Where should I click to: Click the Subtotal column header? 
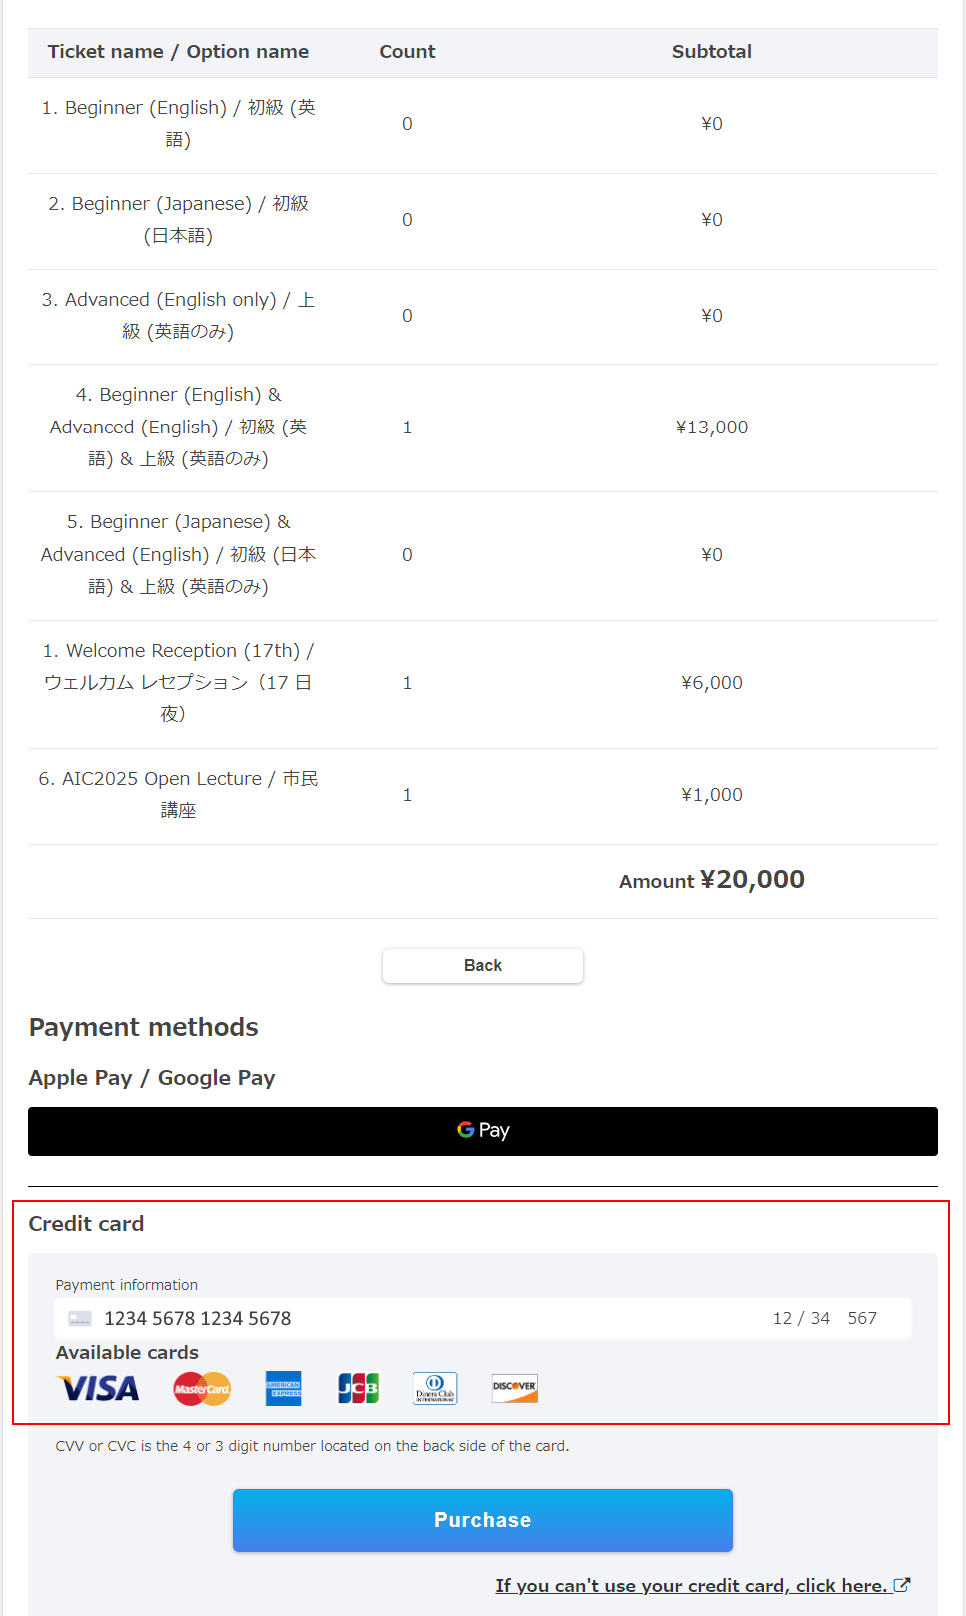[712, 52]
